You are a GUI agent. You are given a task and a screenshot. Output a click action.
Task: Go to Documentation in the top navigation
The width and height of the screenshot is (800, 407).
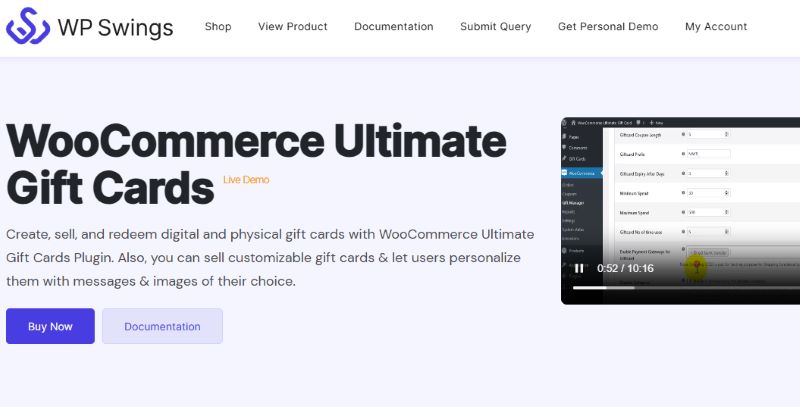click(393, 27)
